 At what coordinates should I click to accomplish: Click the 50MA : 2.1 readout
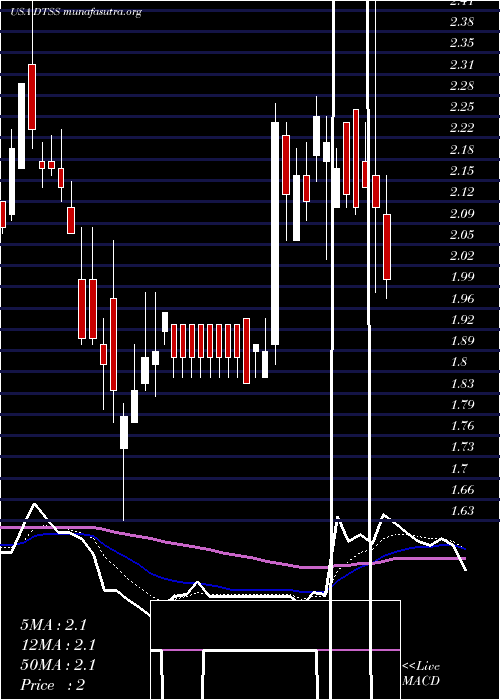click(x=58, y=665)
